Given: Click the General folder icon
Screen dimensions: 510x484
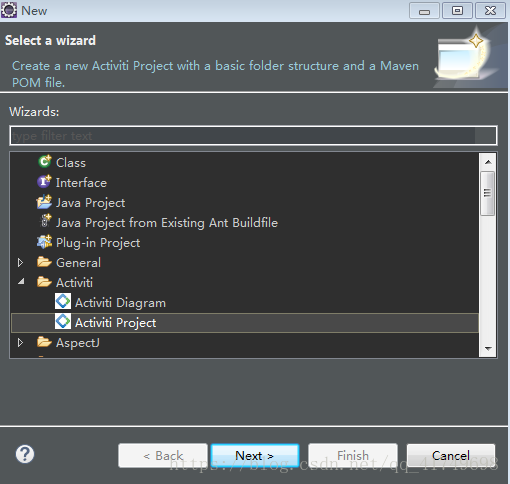Looking at the screenshot, I should point(44,262).
